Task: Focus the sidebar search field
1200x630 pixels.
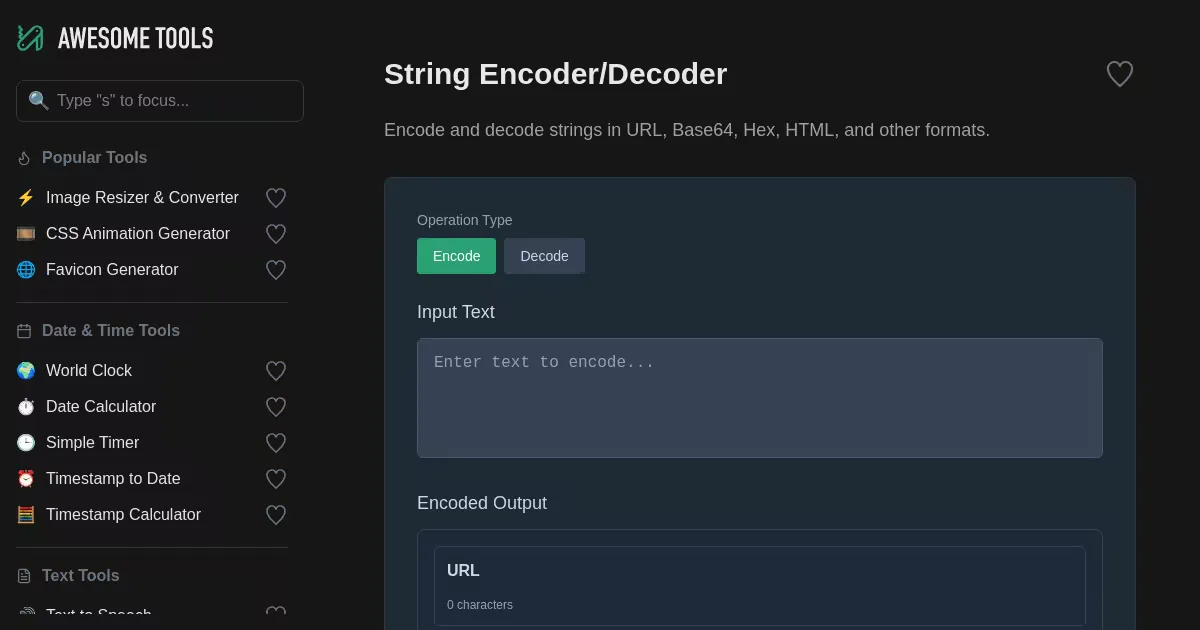Action: tap(160, 101)
